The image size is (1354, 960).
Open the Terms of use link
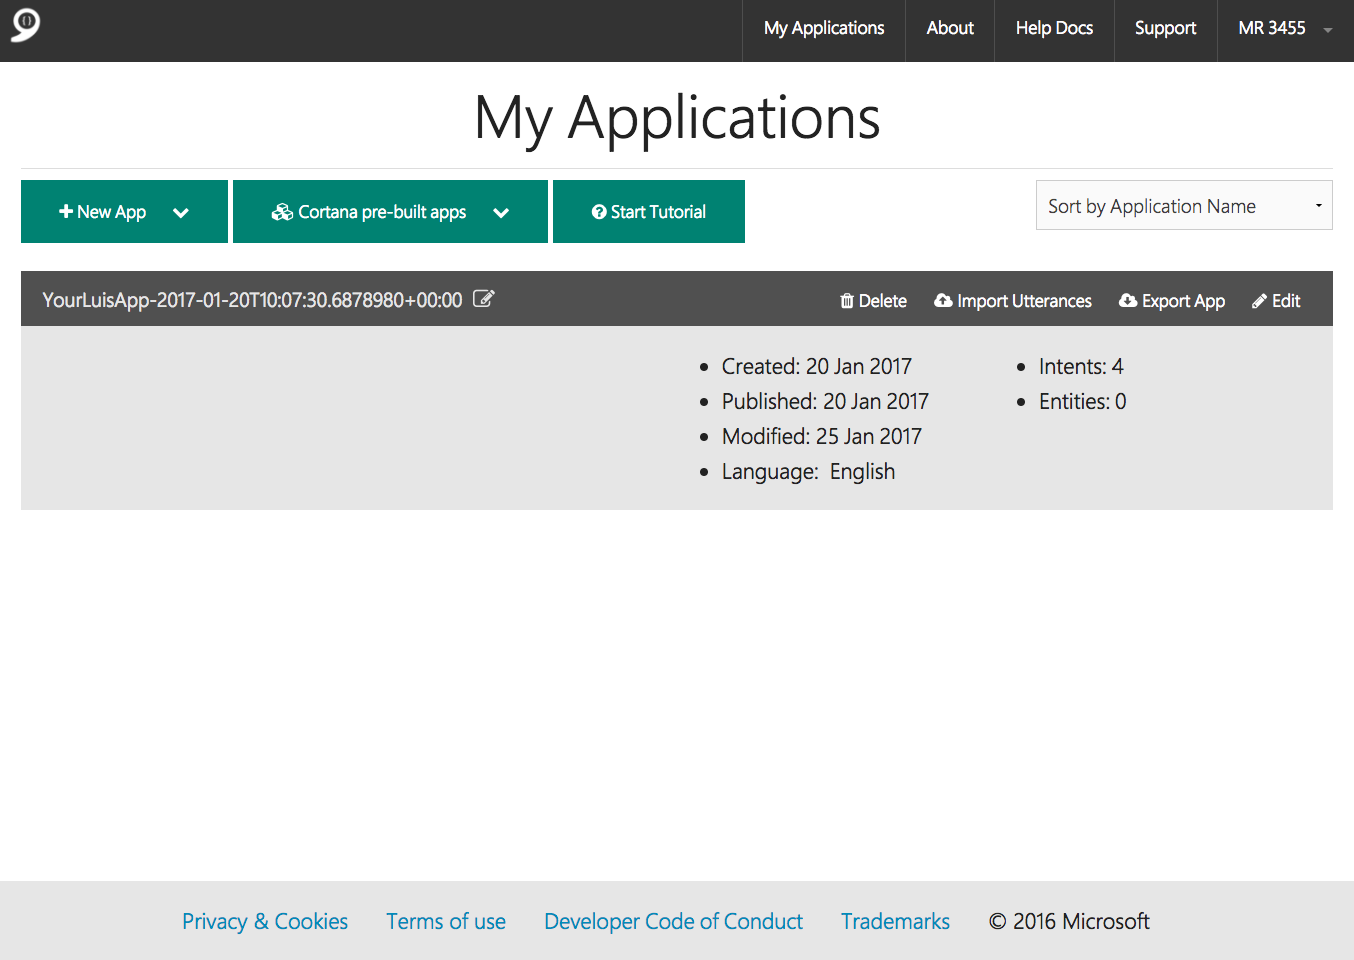tap(446, 921)
